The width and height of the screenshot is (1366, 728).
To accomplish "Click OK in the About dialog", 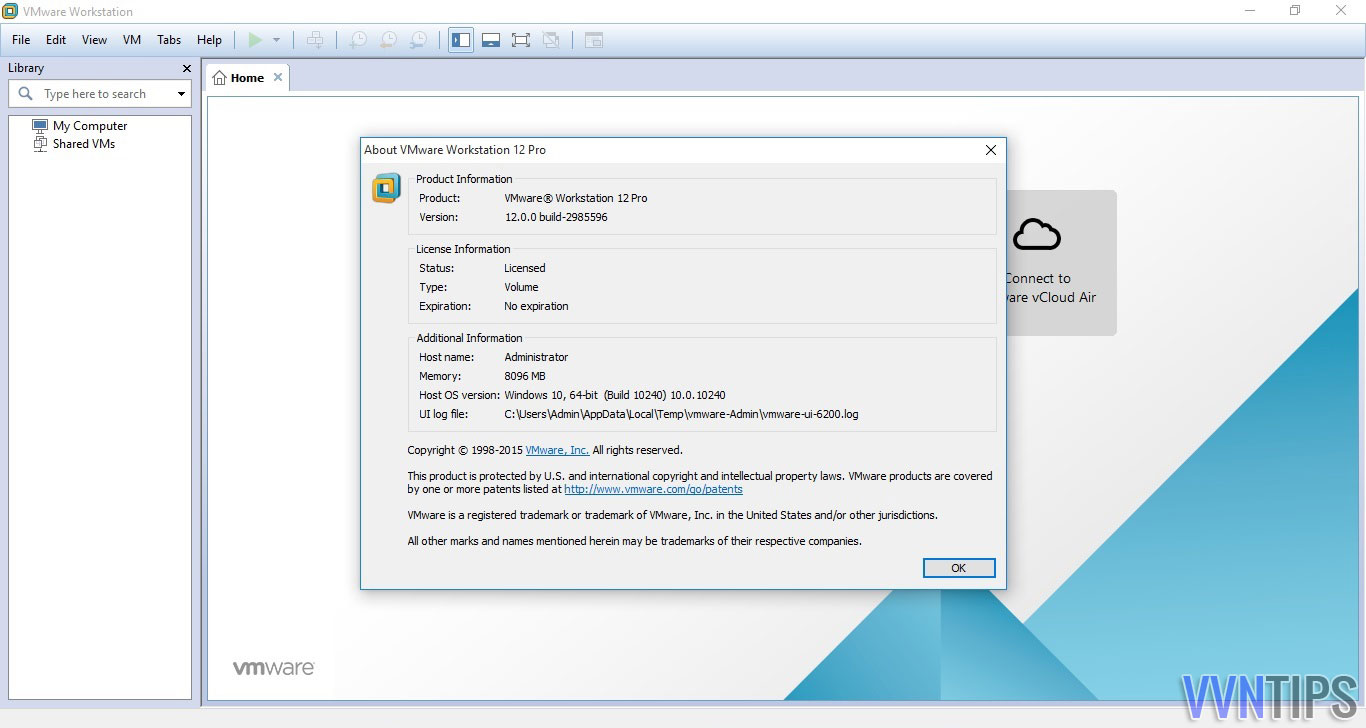I will (x=958, y=568).
